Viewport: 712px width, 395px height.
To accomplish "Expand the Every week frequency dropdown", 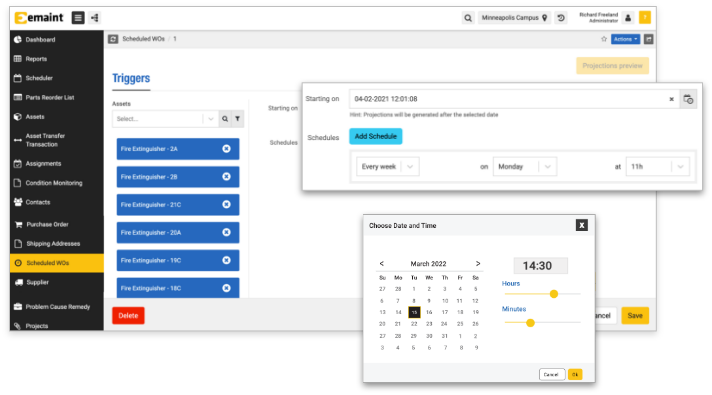I will 387,167.
